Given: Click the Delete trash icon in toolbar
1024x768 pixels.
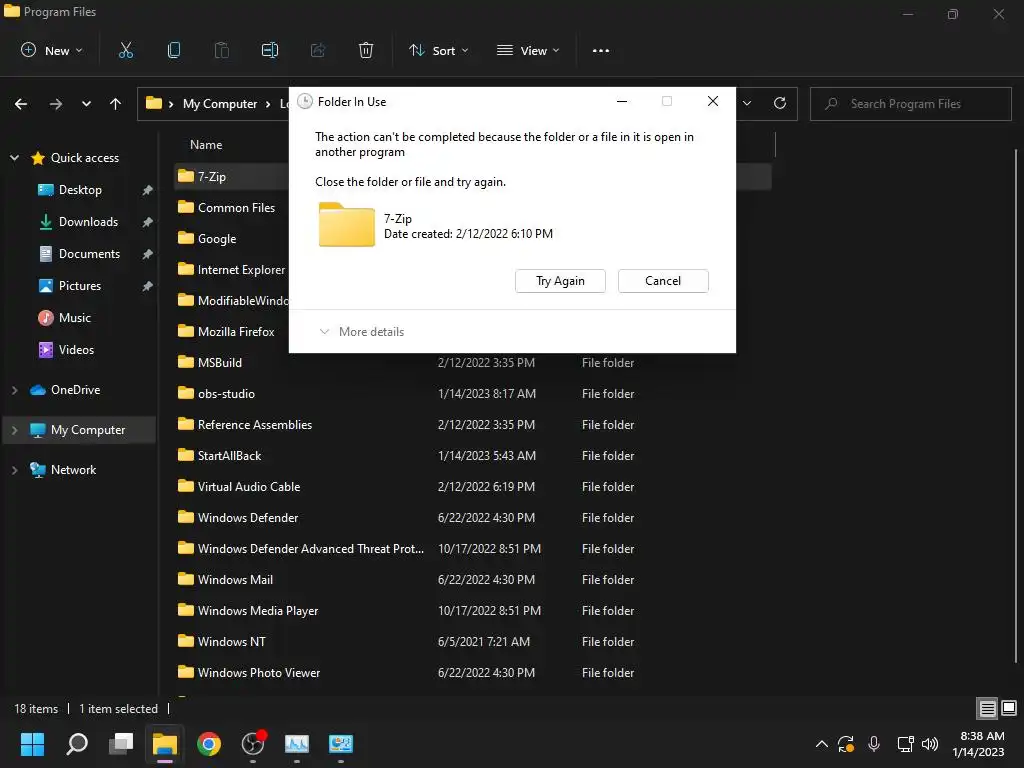Looking at the screenshot, I should point(366,50).
